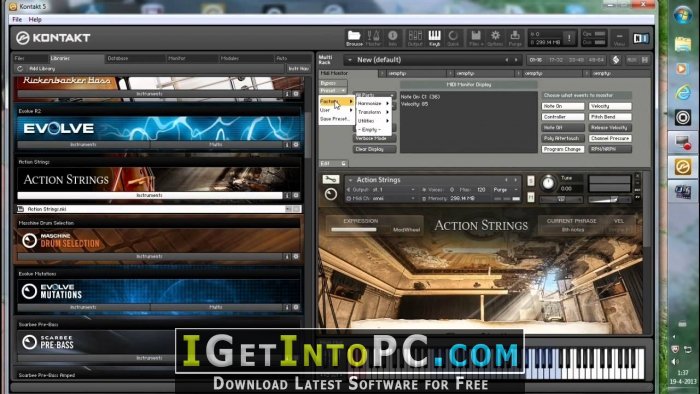Disable Pitch Bend event monitoring
This screenshot has width=700, height=394.
pos(610,117)
